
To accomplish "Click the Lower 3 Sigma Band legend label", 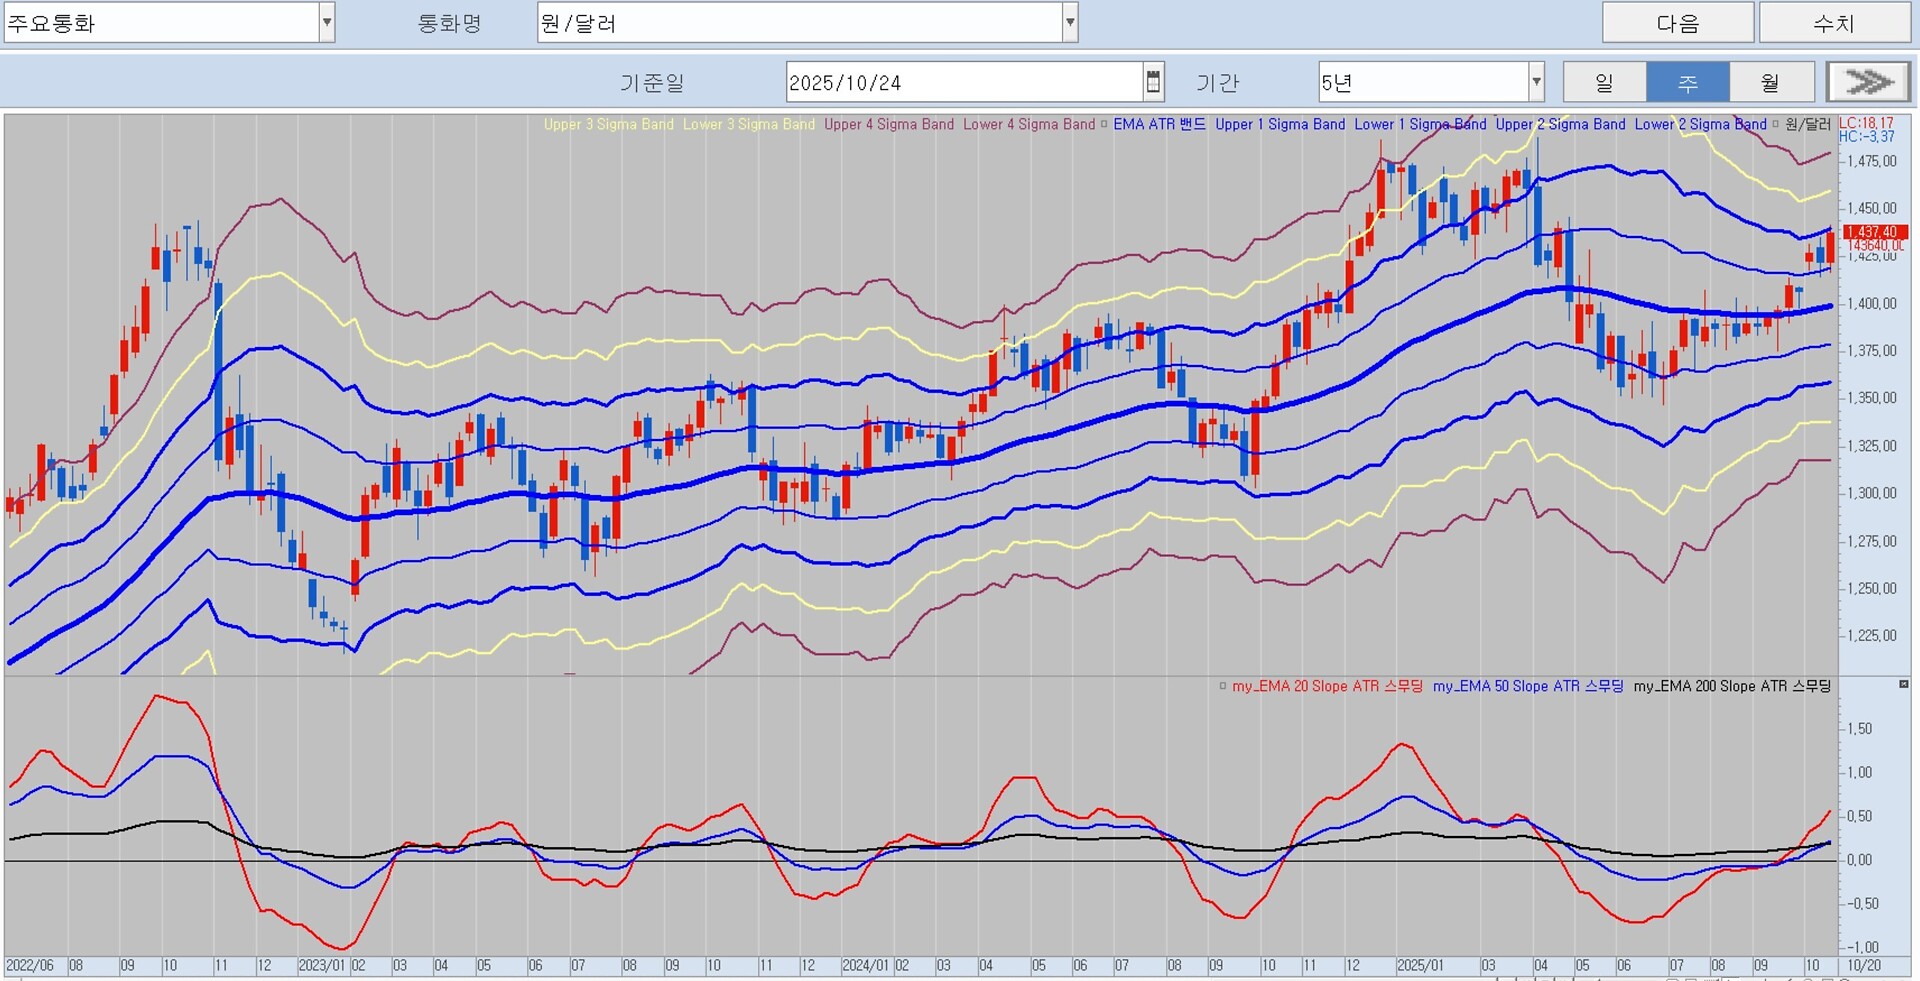I will click(x=749, y=124).
